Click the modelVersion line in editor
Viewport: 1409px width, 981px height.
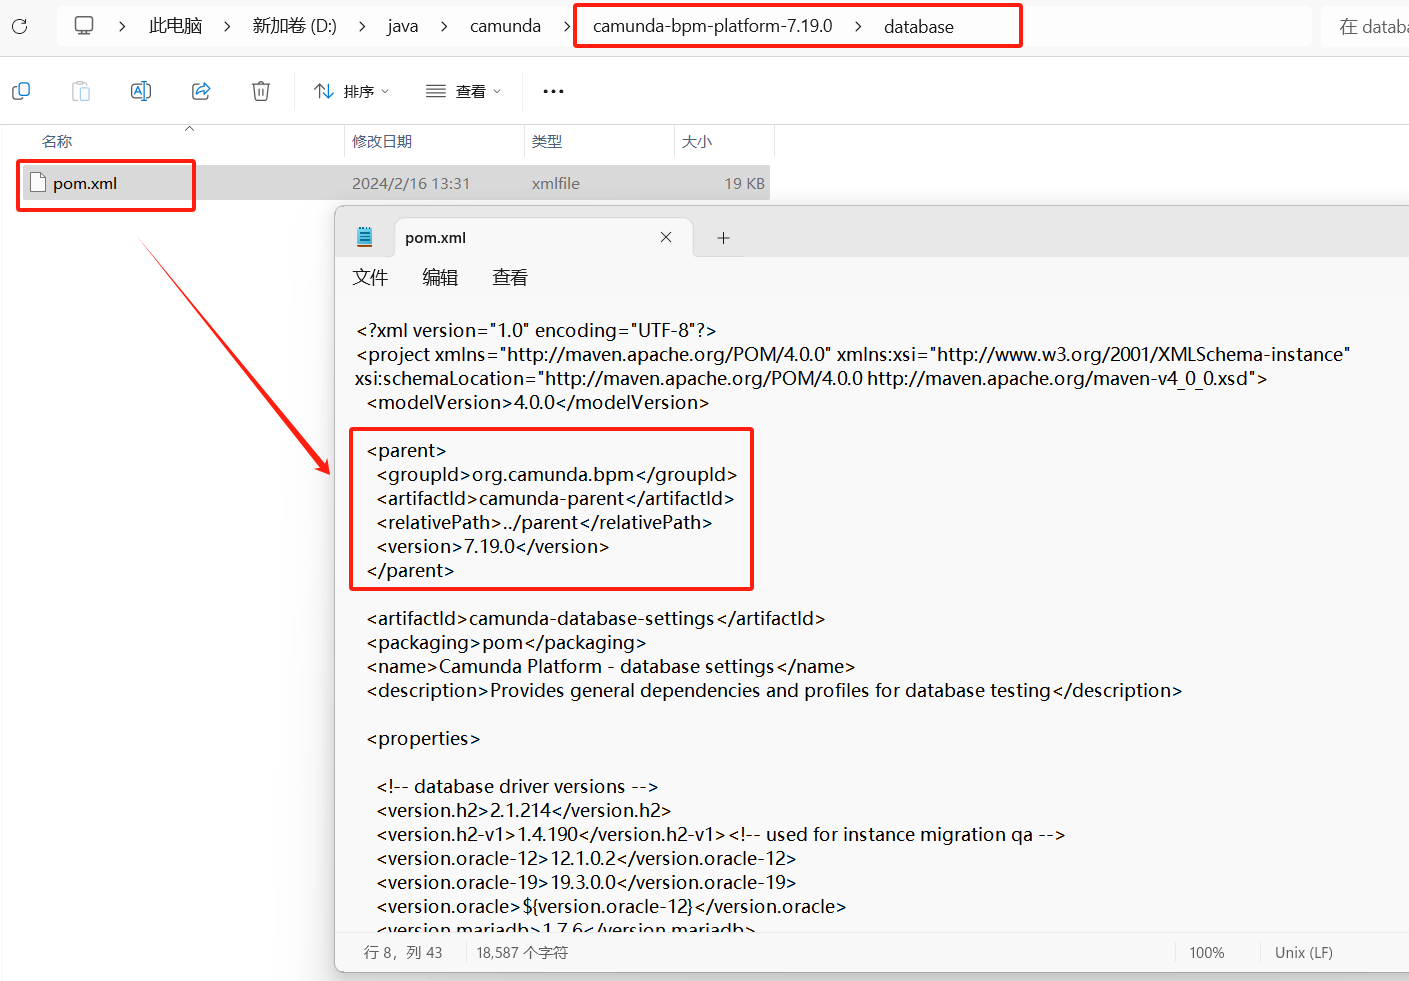tap(538, 402)
